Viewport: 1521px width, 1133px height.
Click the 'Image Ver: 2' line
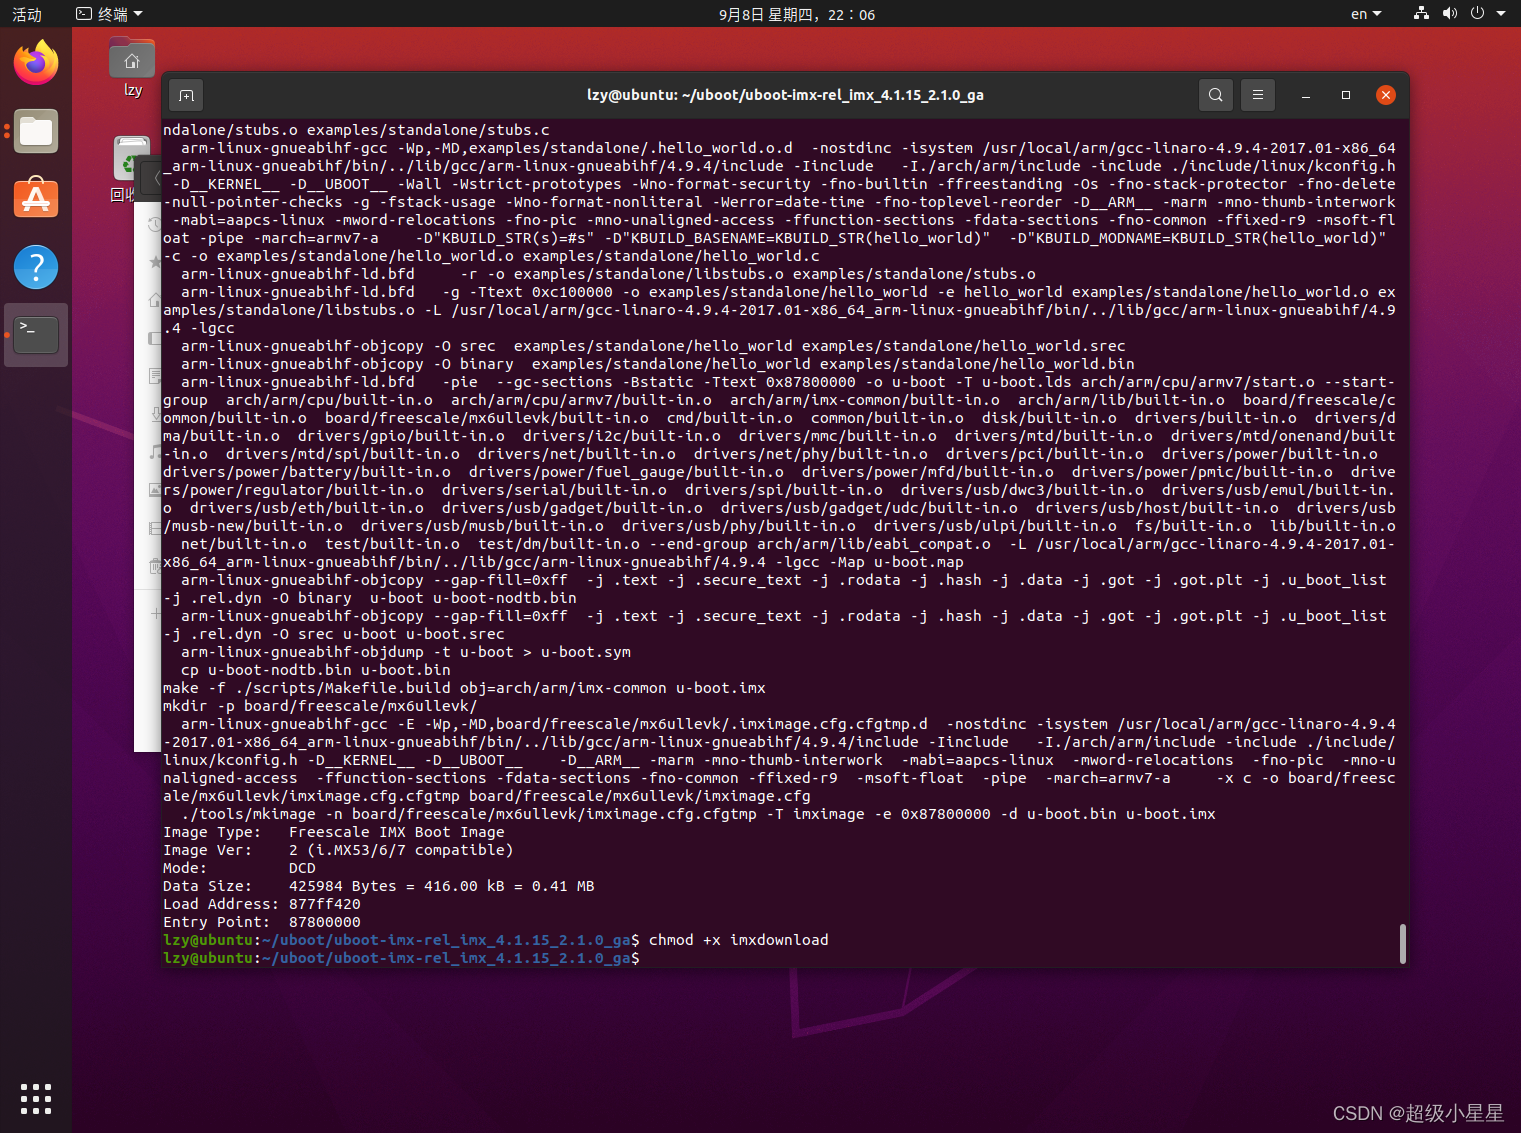(x=338, y=850)
